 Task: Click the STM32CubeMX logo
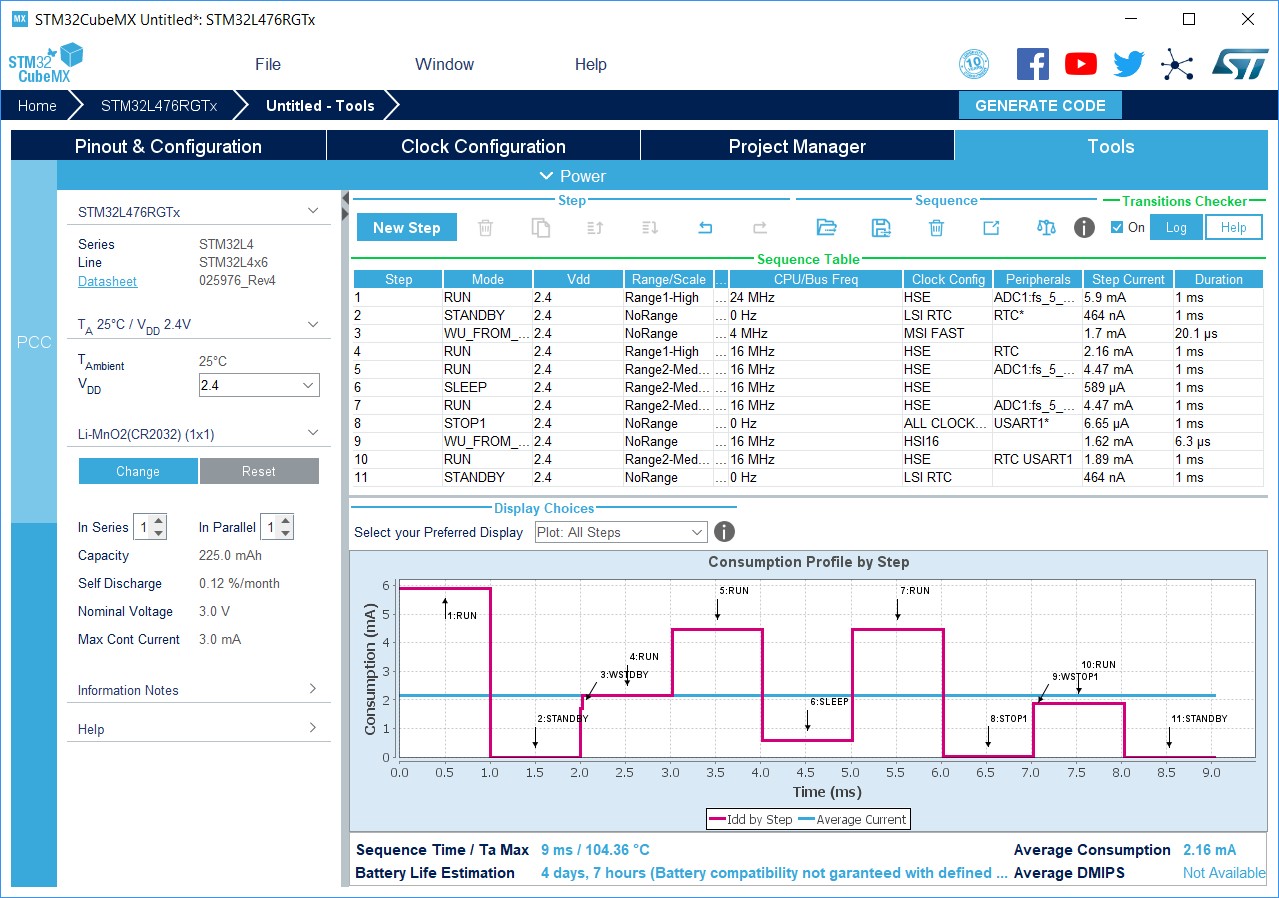pos(46,64)
